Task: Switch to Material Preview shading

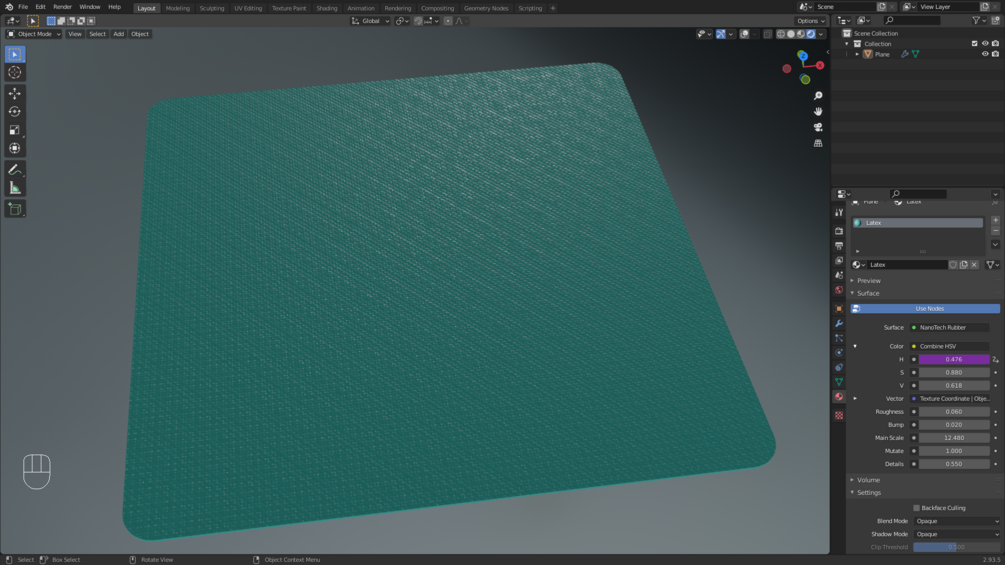Action: [801, 34]
